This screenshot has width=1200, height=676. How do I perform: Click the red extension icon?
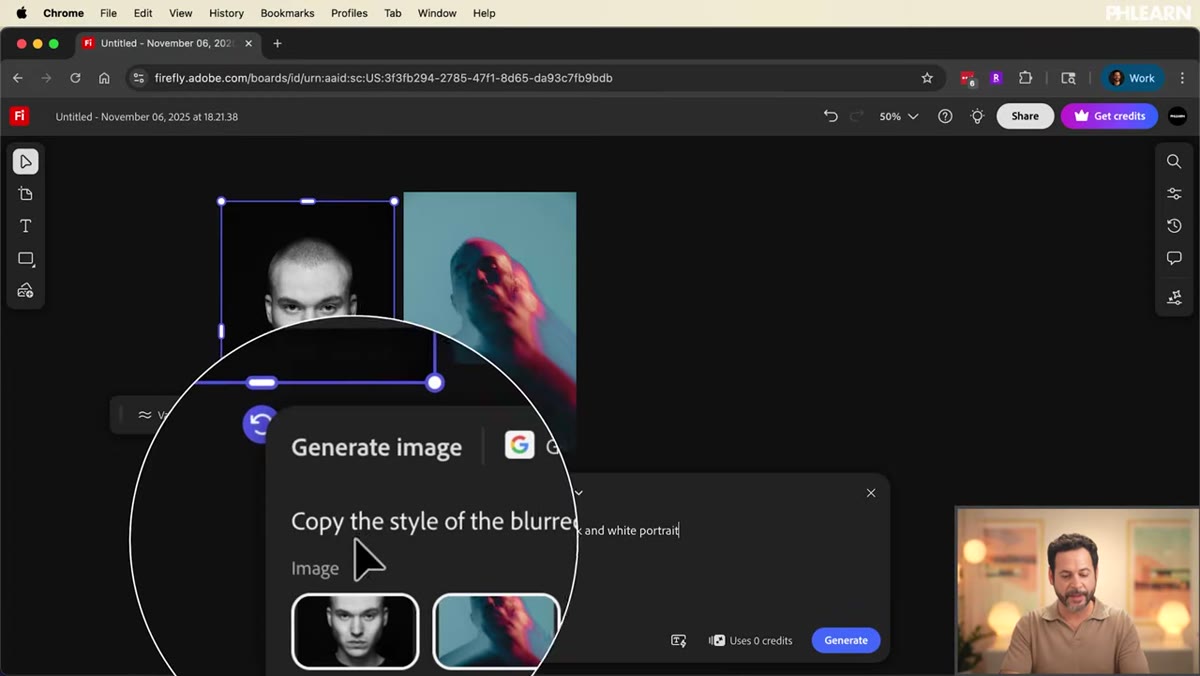967,78
